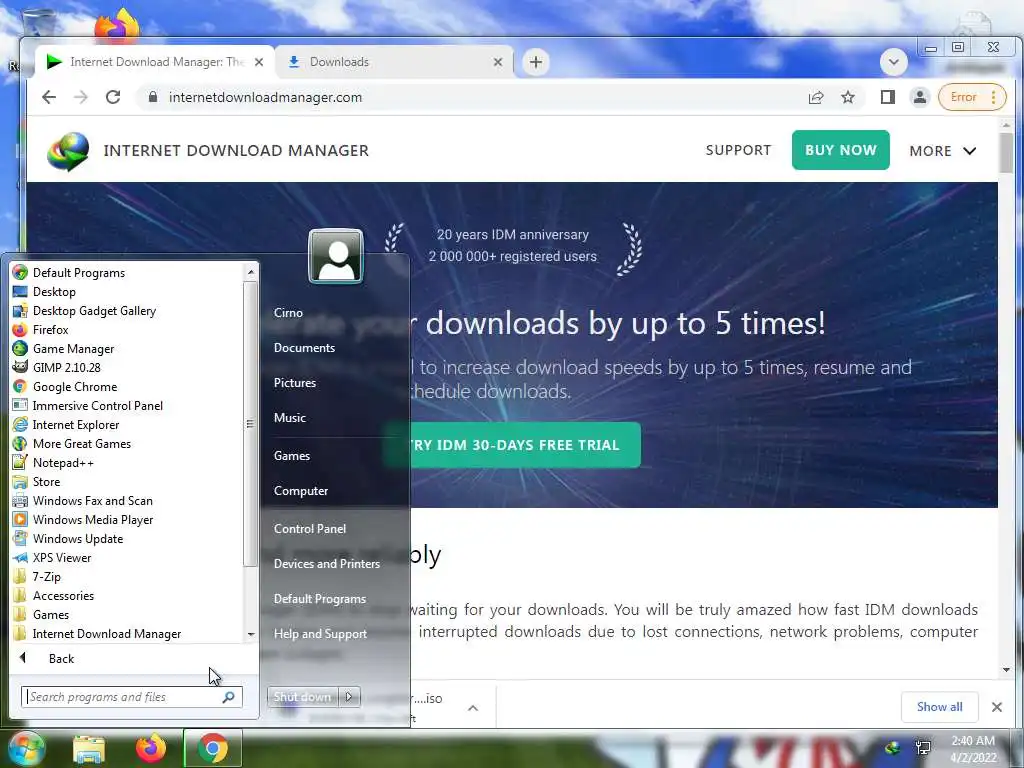Open Computer from the Start menu
Image resolution: width=1024 pixels, height=768 pixels.
[301, 491]
